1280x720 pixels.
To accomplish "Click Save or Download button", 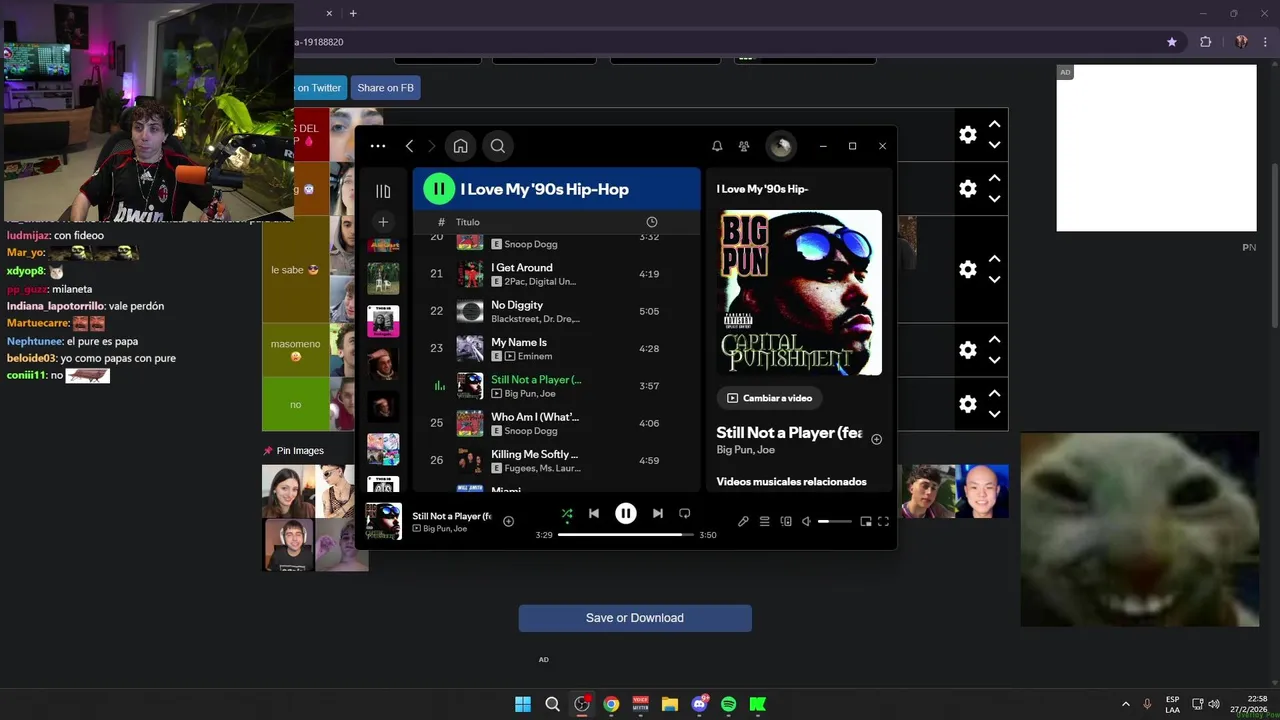I will 635,618.
